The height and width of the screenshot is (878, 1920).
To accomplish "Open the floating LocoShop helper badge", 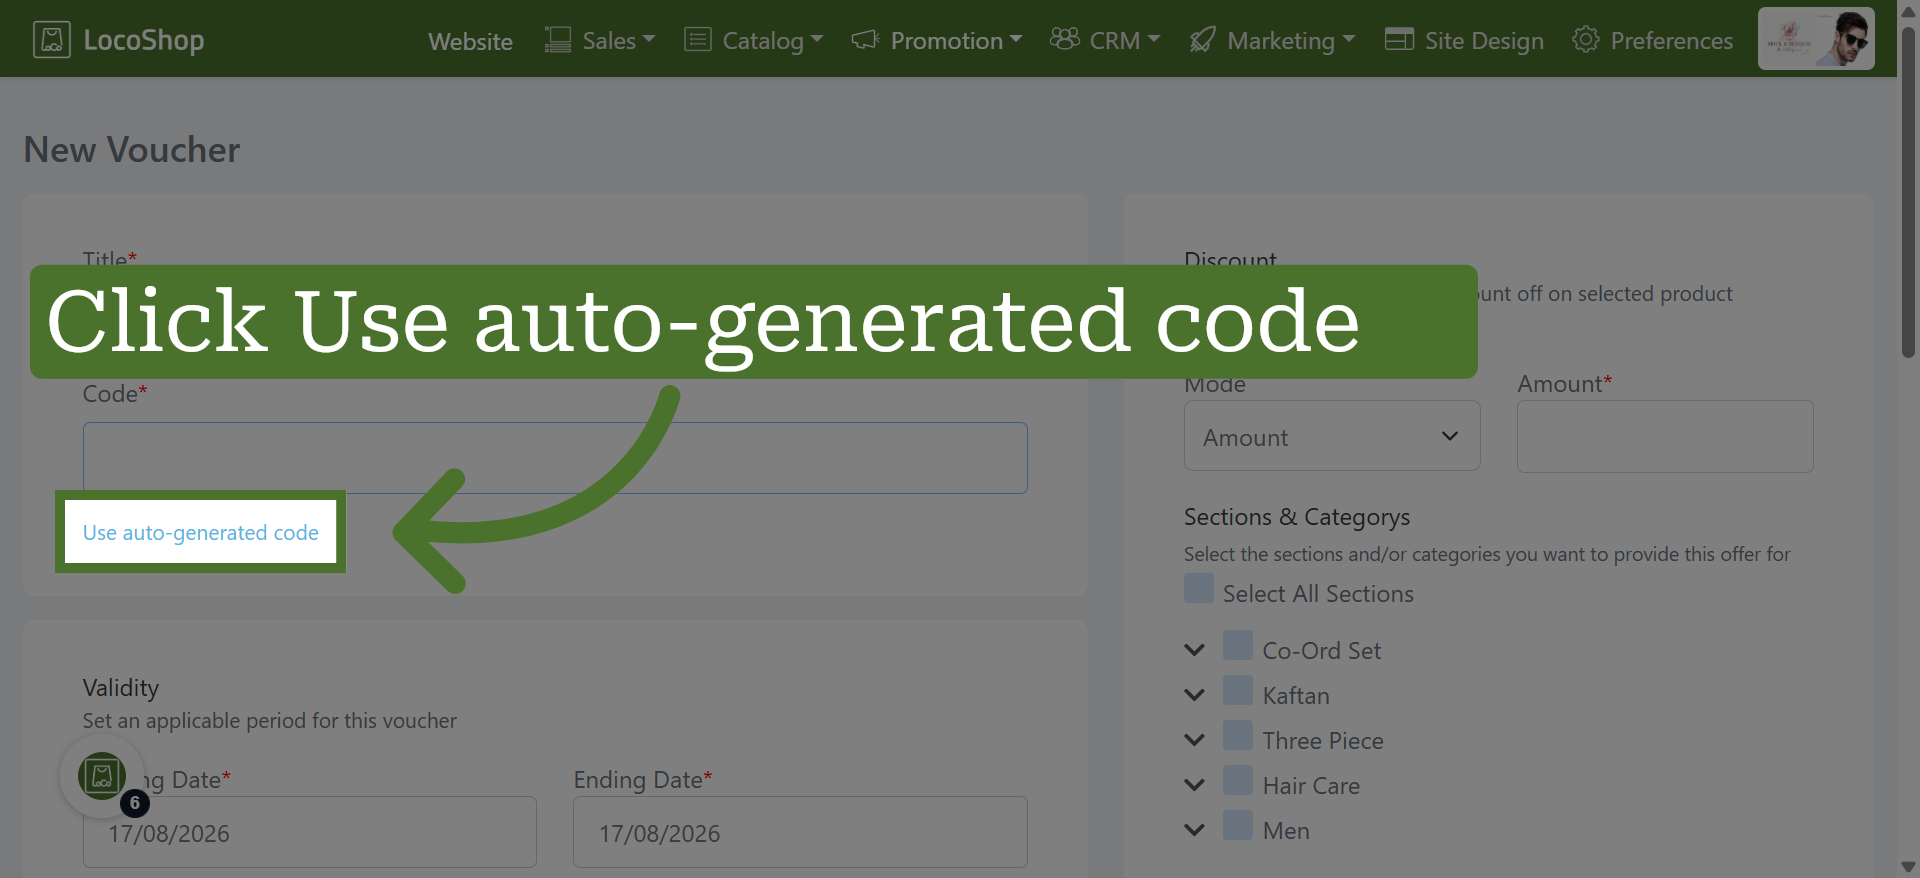I will coord(102,776).
